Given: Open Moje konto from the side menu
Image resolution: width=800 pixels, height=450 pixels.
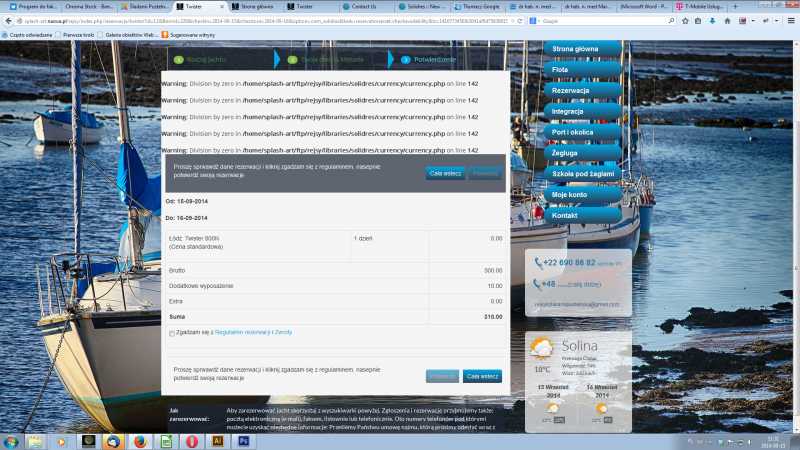Looking at the screenshot, I should click(x=571, y=194).
